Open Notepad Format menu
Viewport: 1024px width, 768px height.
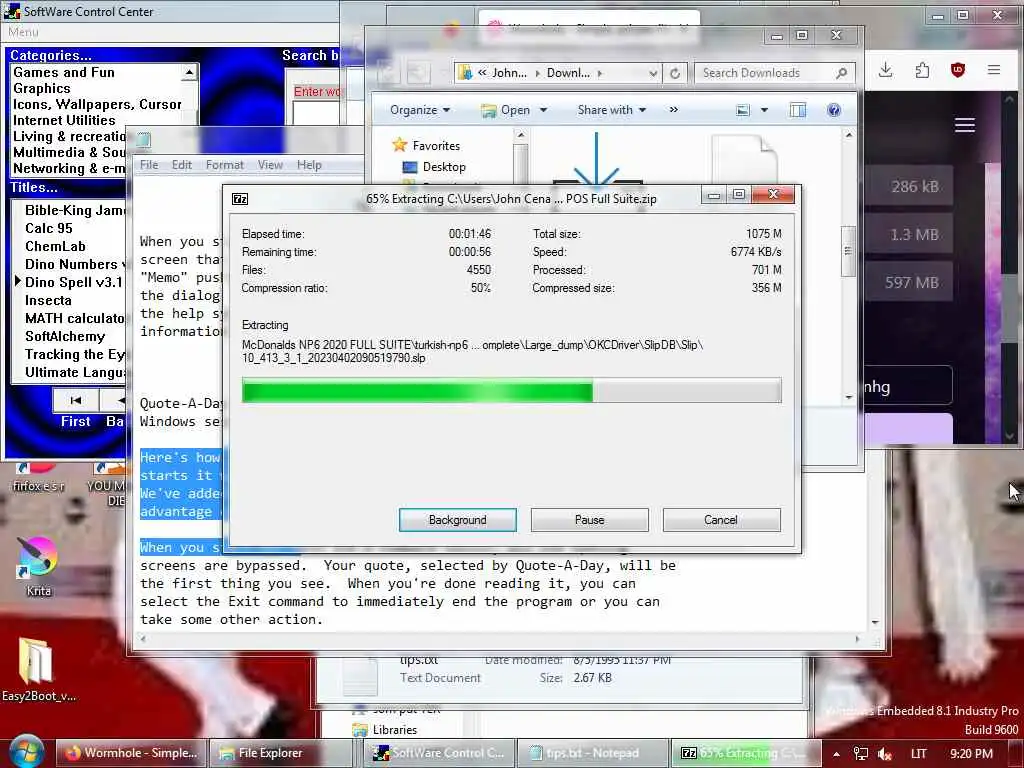[225, 165]
